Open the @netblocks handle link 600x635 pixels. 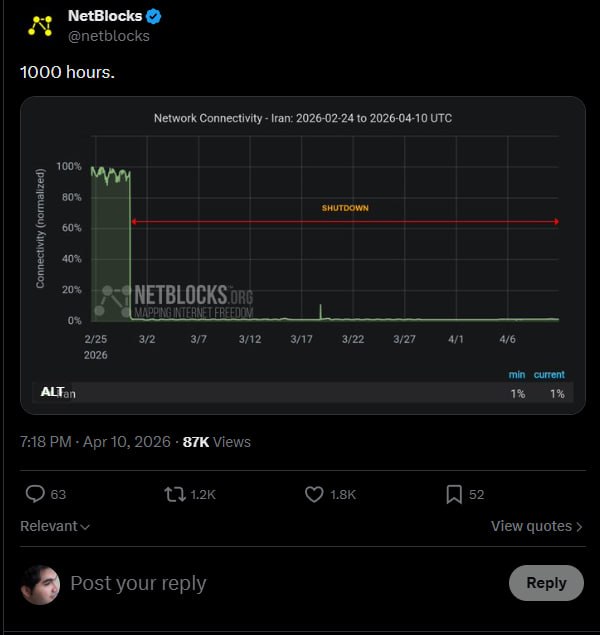pyautogui.click(x=108, y=36)
